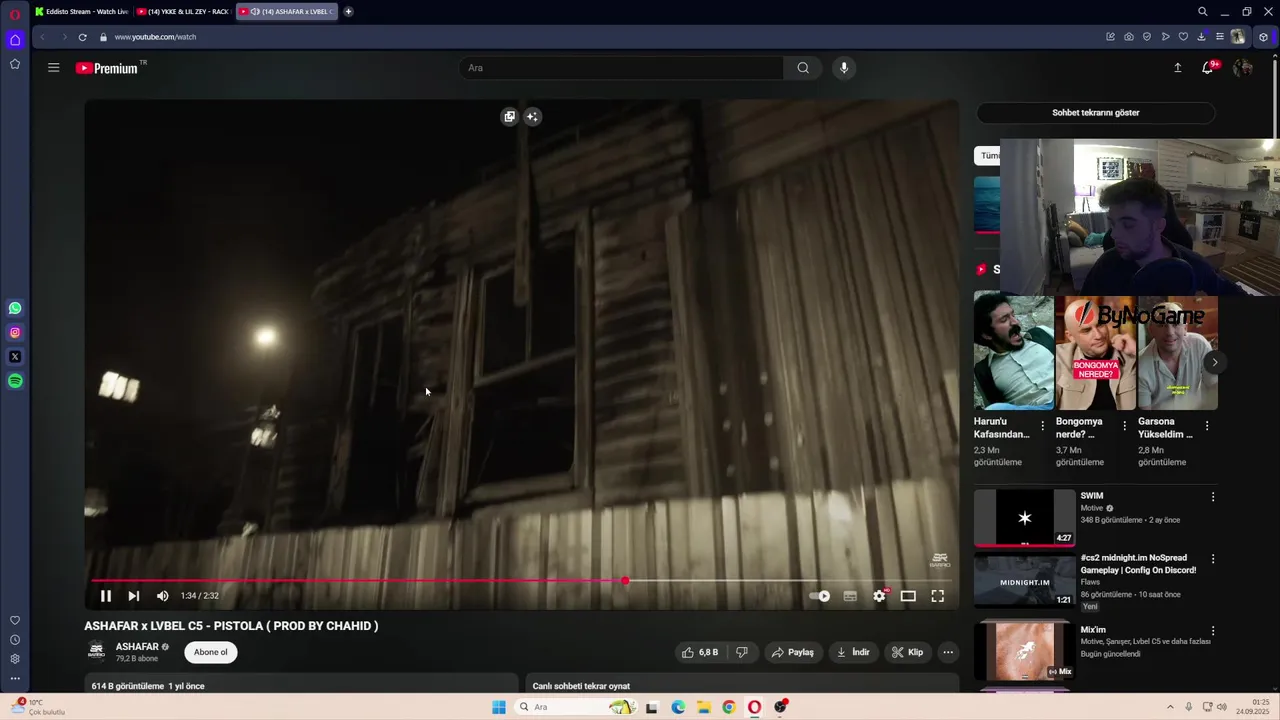Viewport: 1280px width, 720px height.
Task: Add page to bookmarks heart icon
Action: click(x=1183, y=37)
